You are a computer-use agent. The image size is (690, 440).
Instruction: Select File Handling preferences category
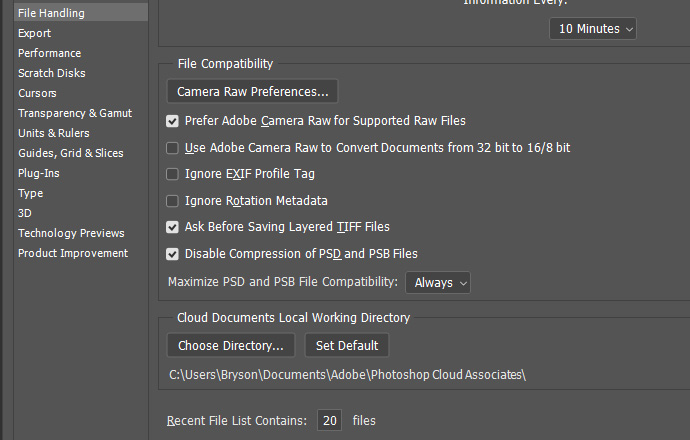81,13
